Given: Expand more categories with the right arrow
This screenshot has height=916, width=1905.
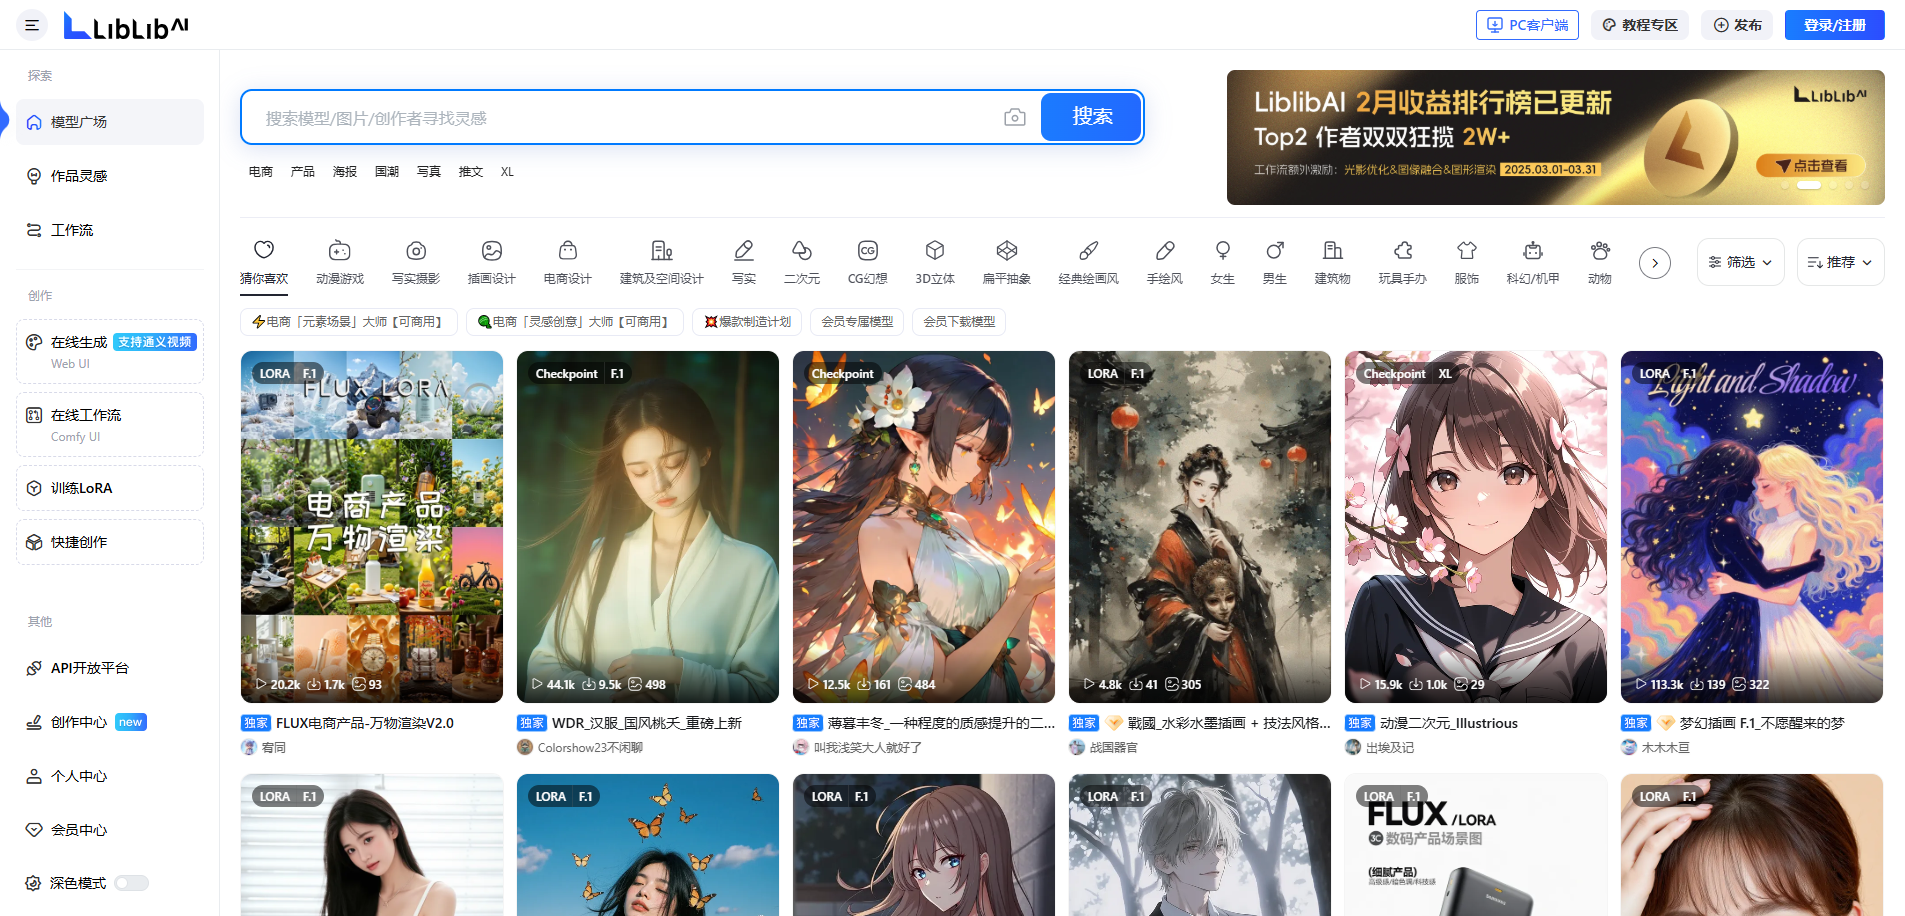Looking at the screenshot, I should coord(1655,263).
